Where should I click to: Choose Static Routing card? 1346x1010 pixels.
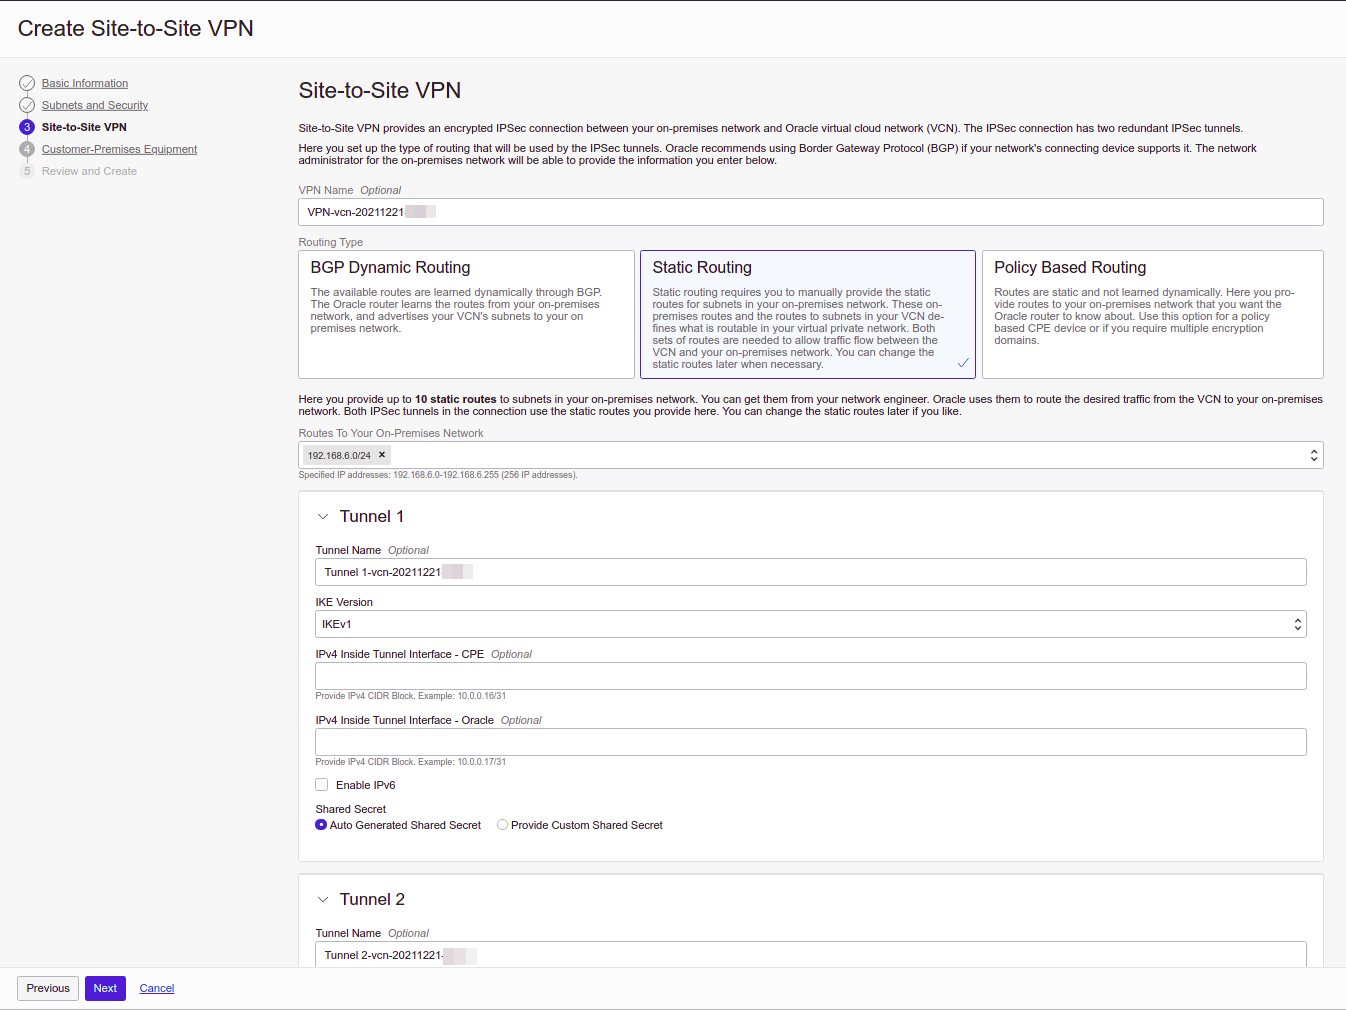(808, 314)
